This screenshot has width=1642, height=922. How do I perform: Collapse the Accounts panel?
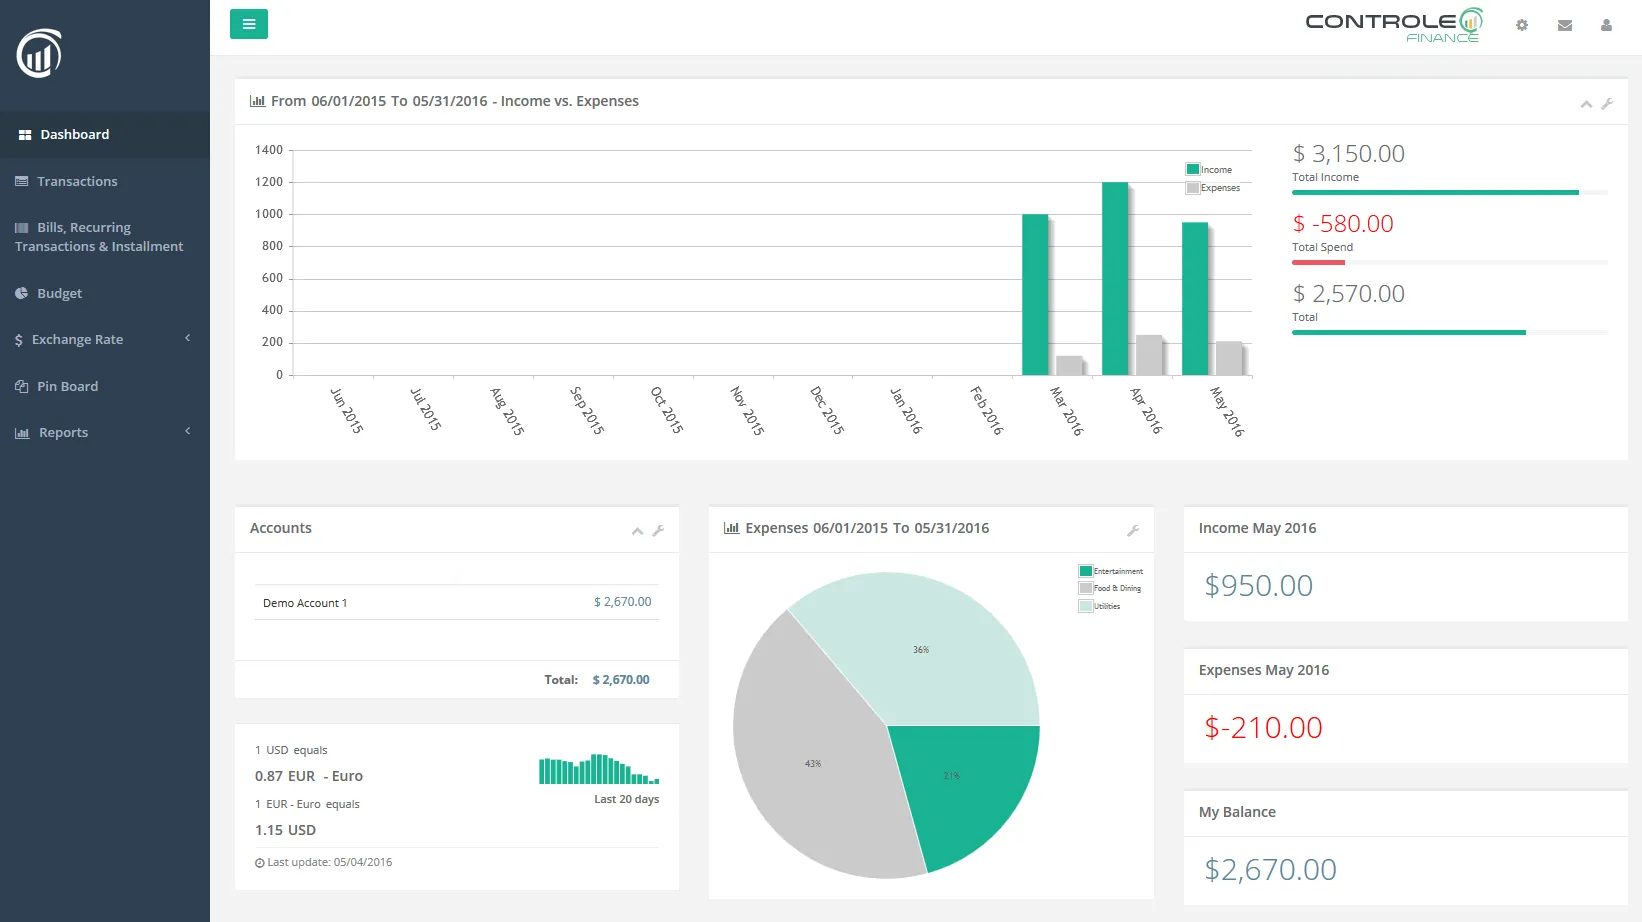pyautogui.click(x=637, y=531)
